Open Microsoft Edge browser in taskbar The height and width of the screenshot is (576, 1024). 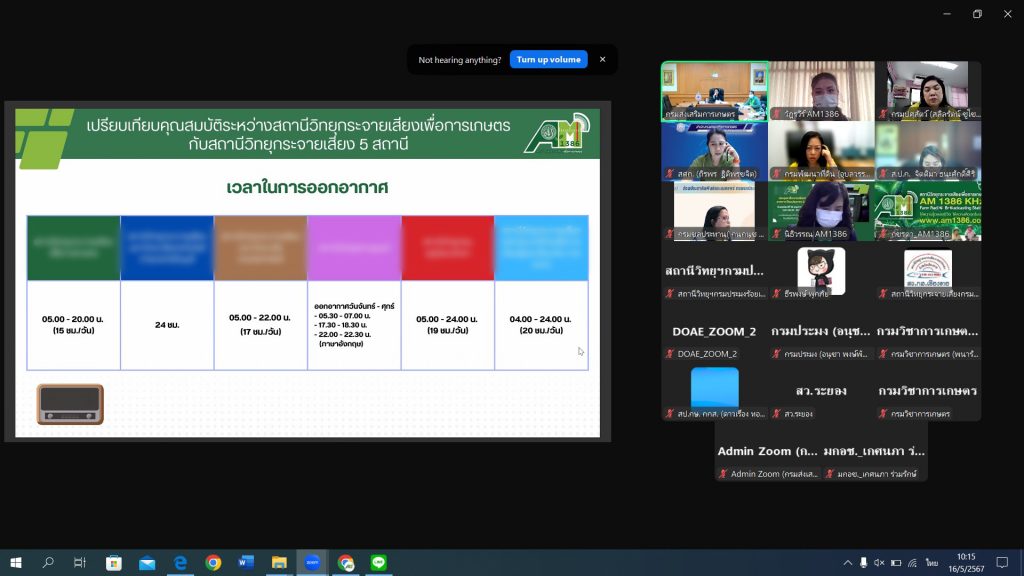point(180,563)
